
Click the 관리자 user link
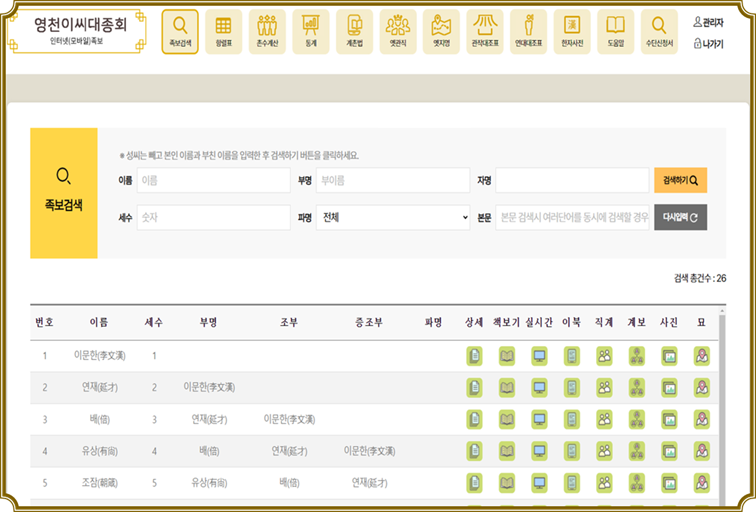click(708, 22)
